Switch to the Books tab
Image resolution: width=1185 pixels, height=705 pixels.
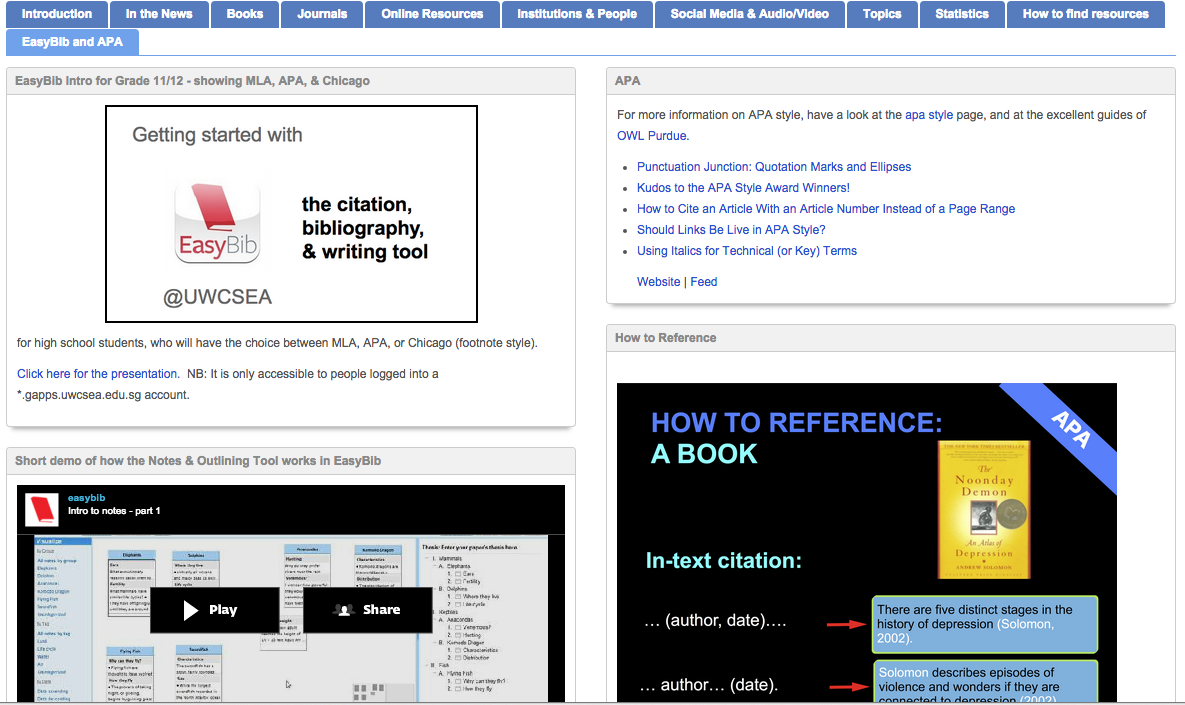(245, 14)
